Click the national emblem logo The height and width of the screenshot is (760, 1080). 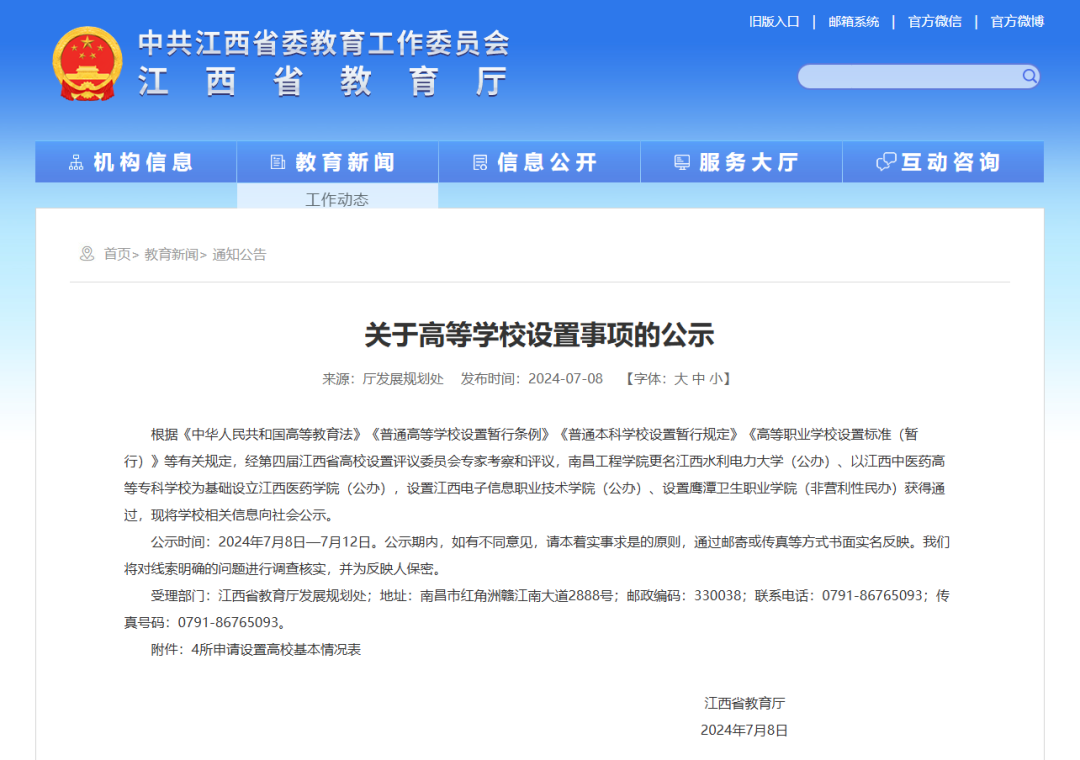[88, 65]
